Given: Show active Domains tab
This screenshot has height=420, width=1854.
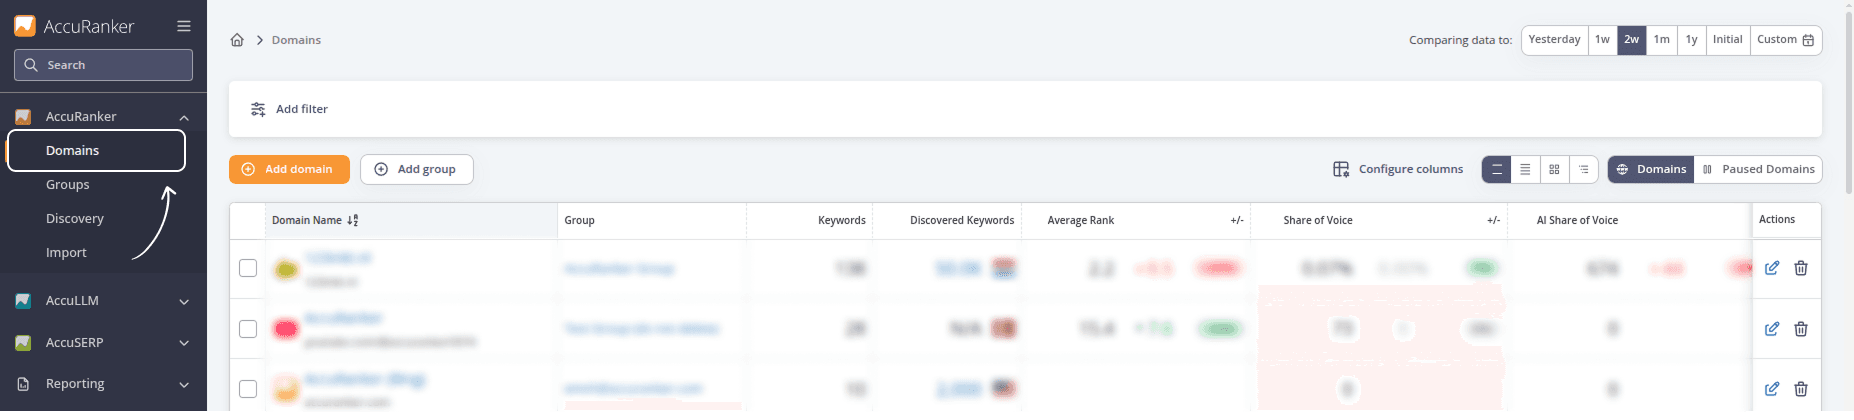Looking at the screenshot, I should [1651, 170].
